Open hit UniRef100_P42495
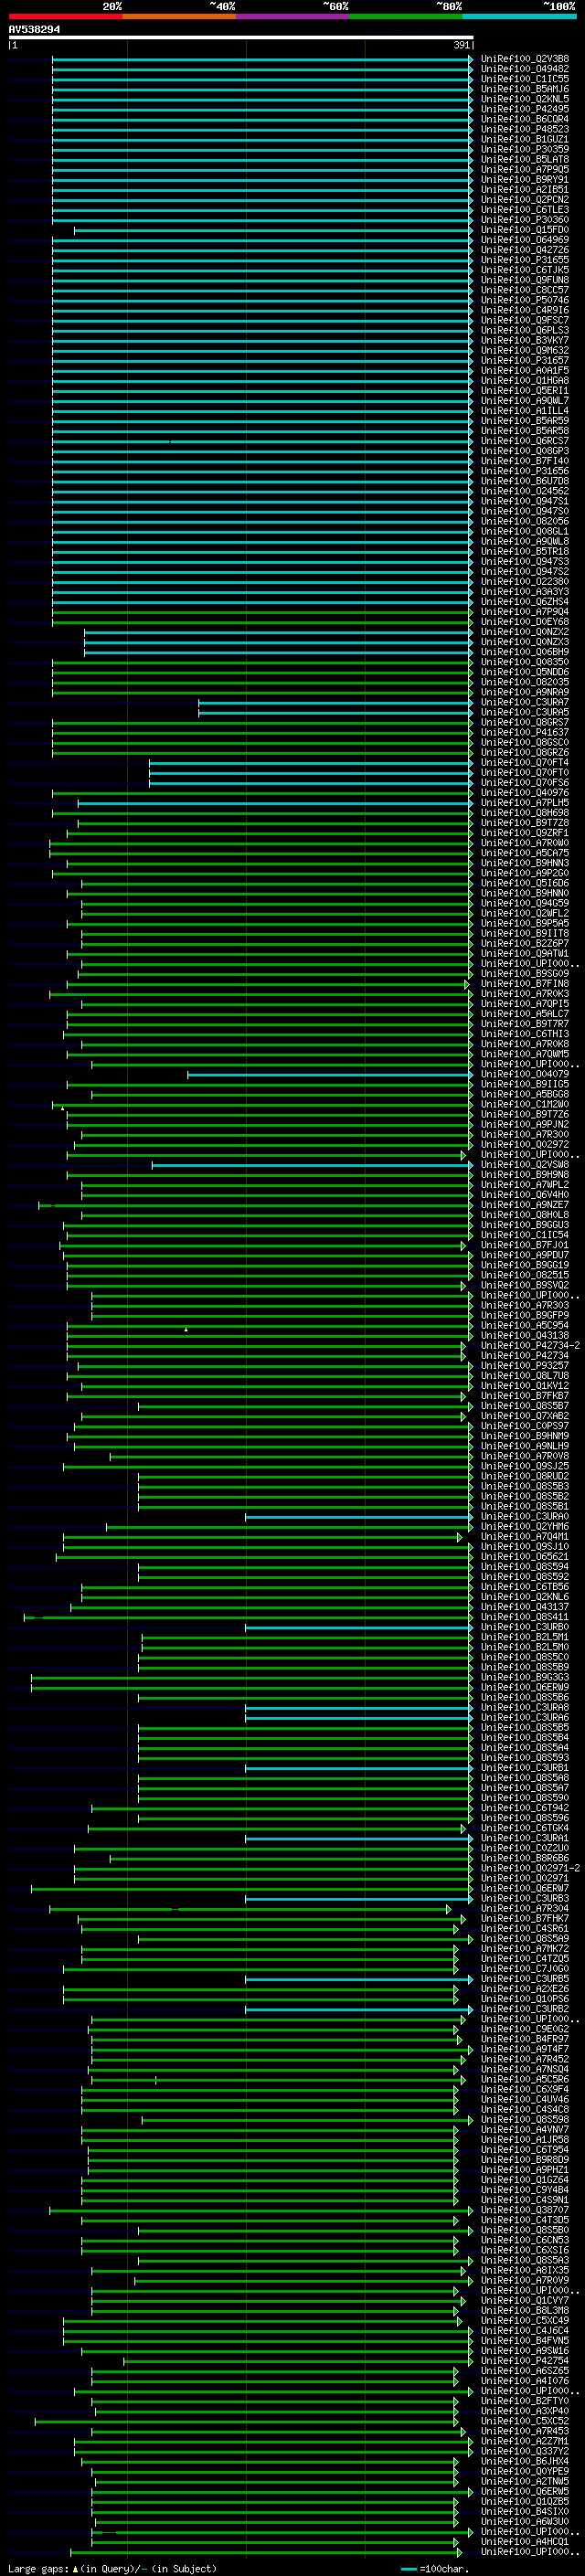 coord(525,109)
